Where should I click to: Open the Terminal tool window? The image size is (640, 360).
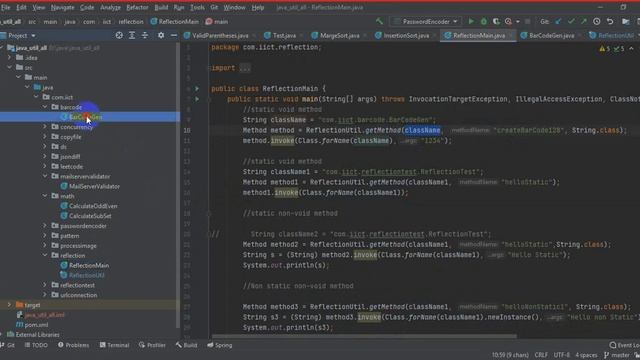[114, 345]
